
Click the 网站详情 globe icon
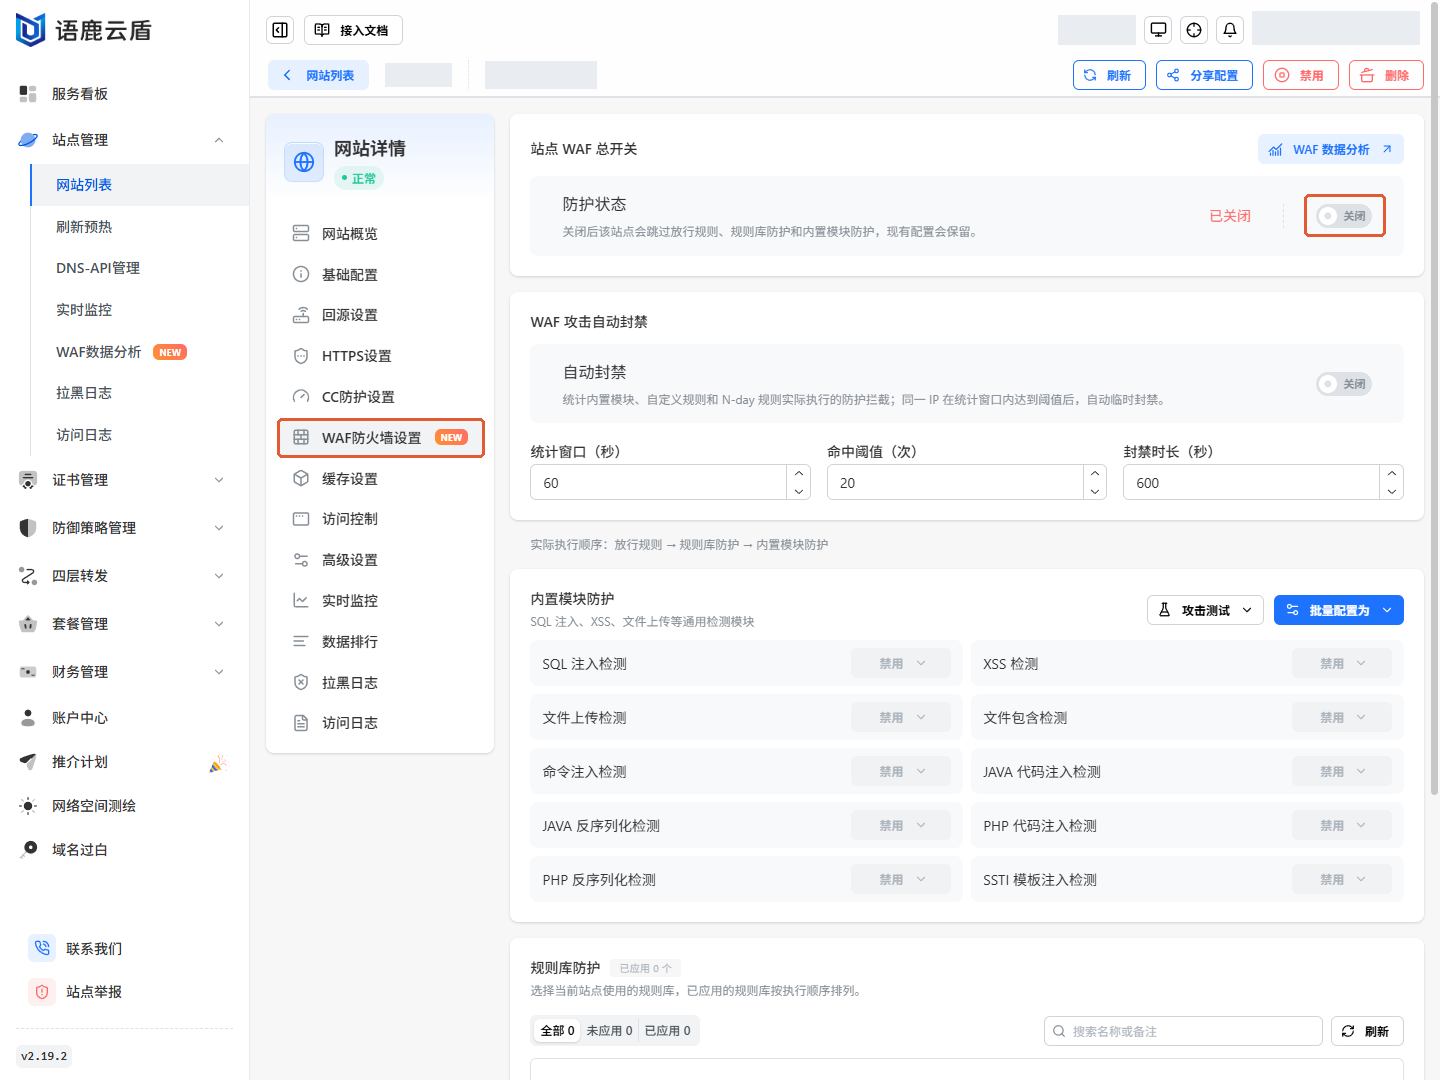304,162
